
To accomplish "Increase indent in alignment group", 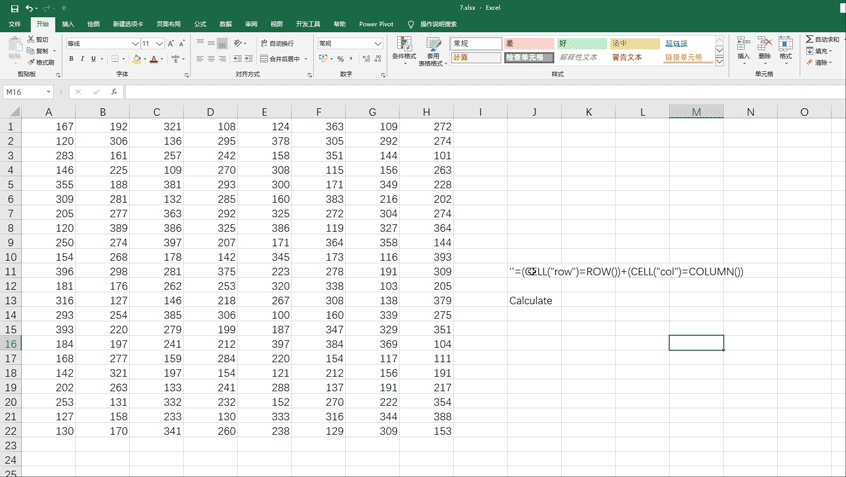I will point(249,59).
